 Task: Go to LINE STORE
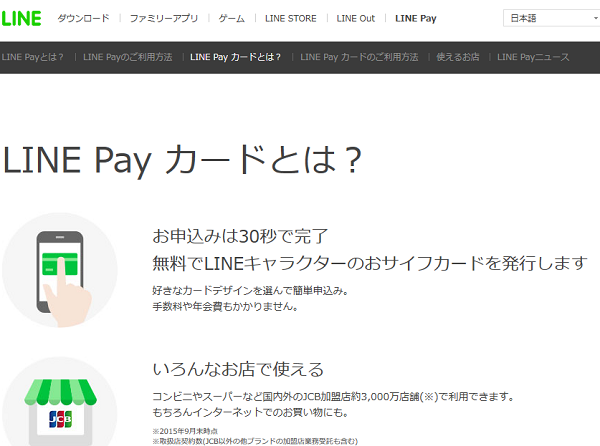coord(291,18)
